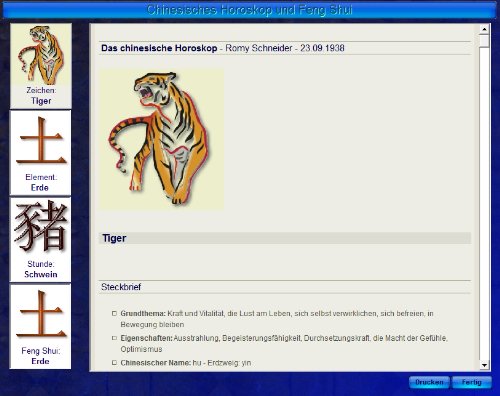This screenshot has width=500, height=396.
Task: Click the Das chinesische Horoskop header text
Action: [159, 48]
